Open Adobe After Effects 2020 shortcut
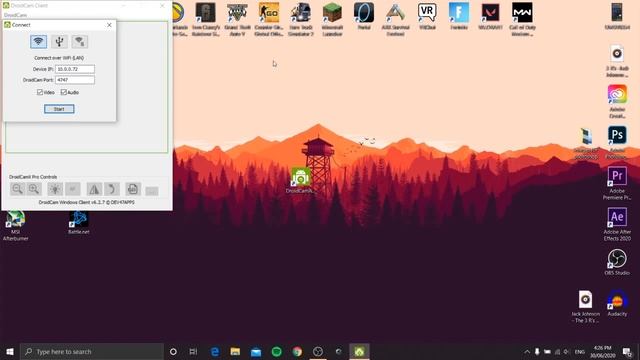Viewport: 640px width, 360px height. point(617,224)
